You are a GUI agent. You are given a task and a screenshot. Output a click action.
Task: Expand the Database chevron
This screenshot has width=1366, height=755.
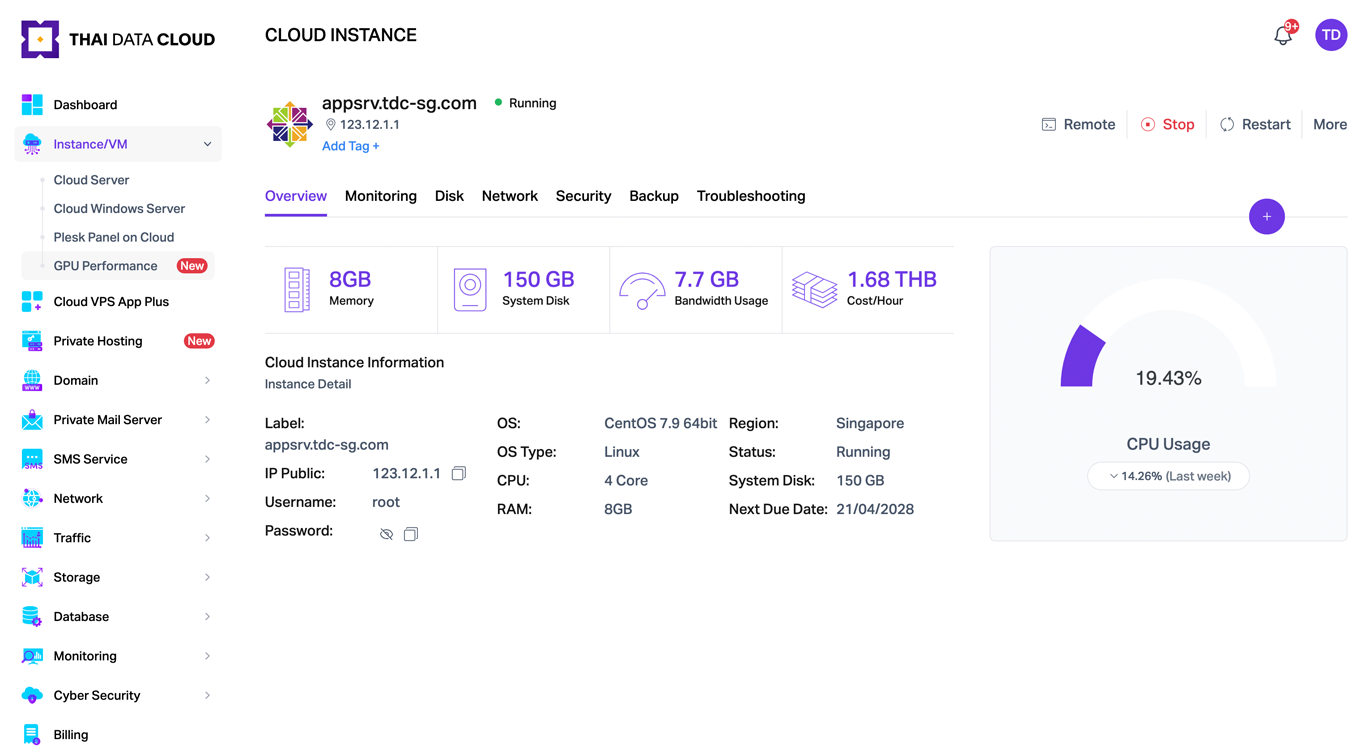coord(207,617)
